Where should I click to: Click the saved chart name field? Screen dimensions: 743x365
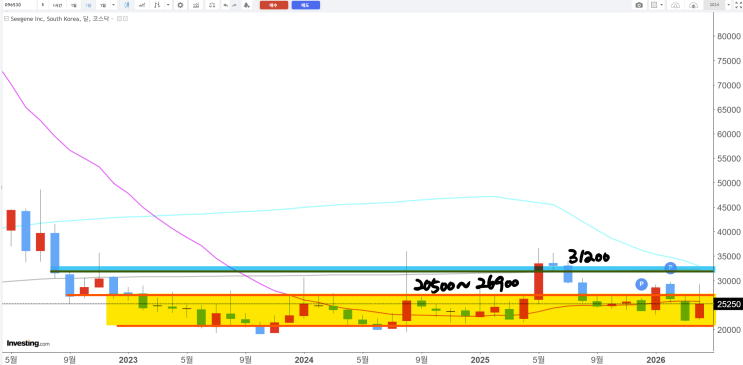714,5
